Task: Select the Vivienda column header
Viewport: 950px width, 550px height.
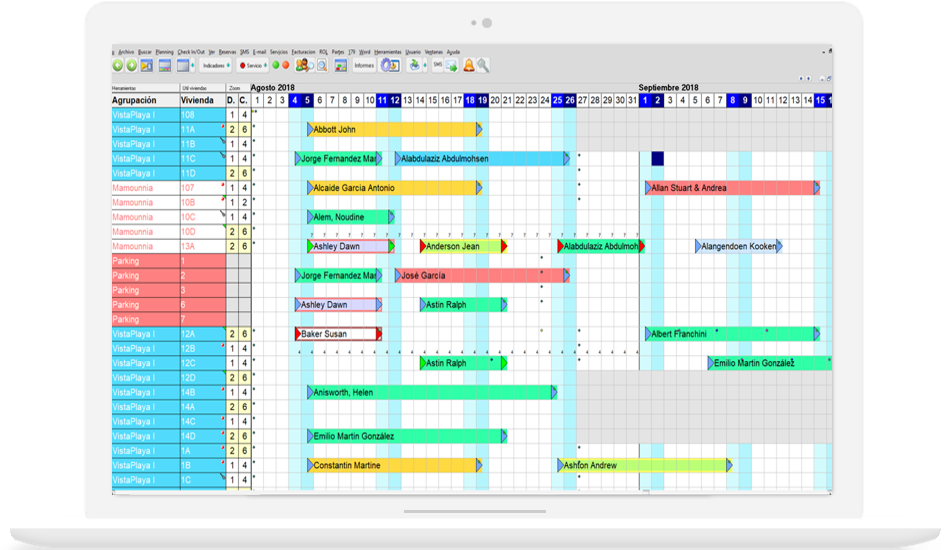Action: [203, 101]
